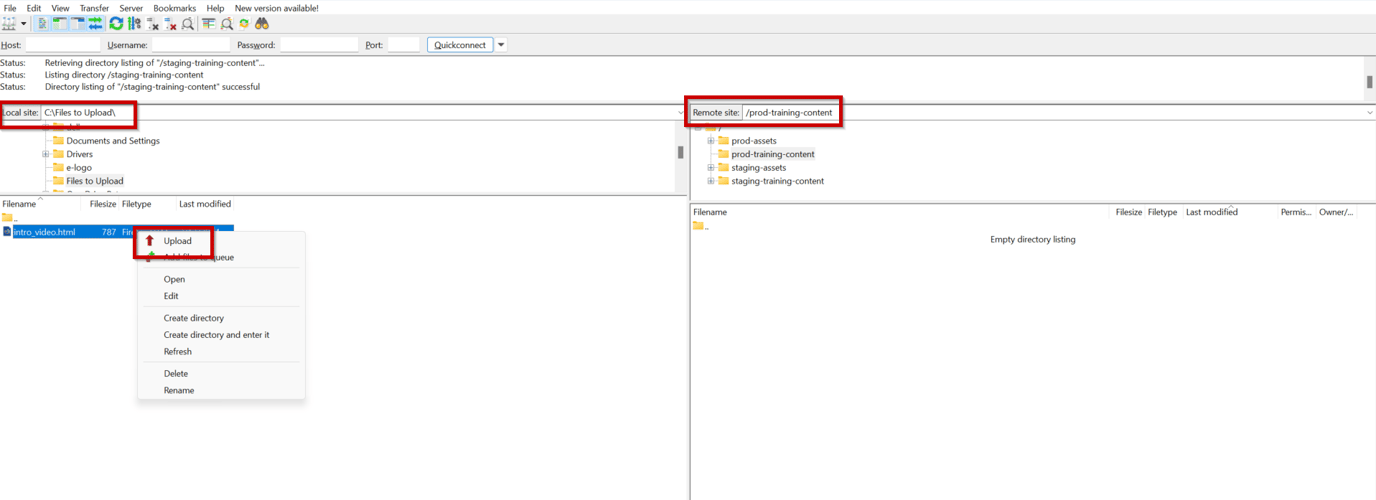
Task: Expand the staging-training-content remote folder
Action: [x=711, y=181]
